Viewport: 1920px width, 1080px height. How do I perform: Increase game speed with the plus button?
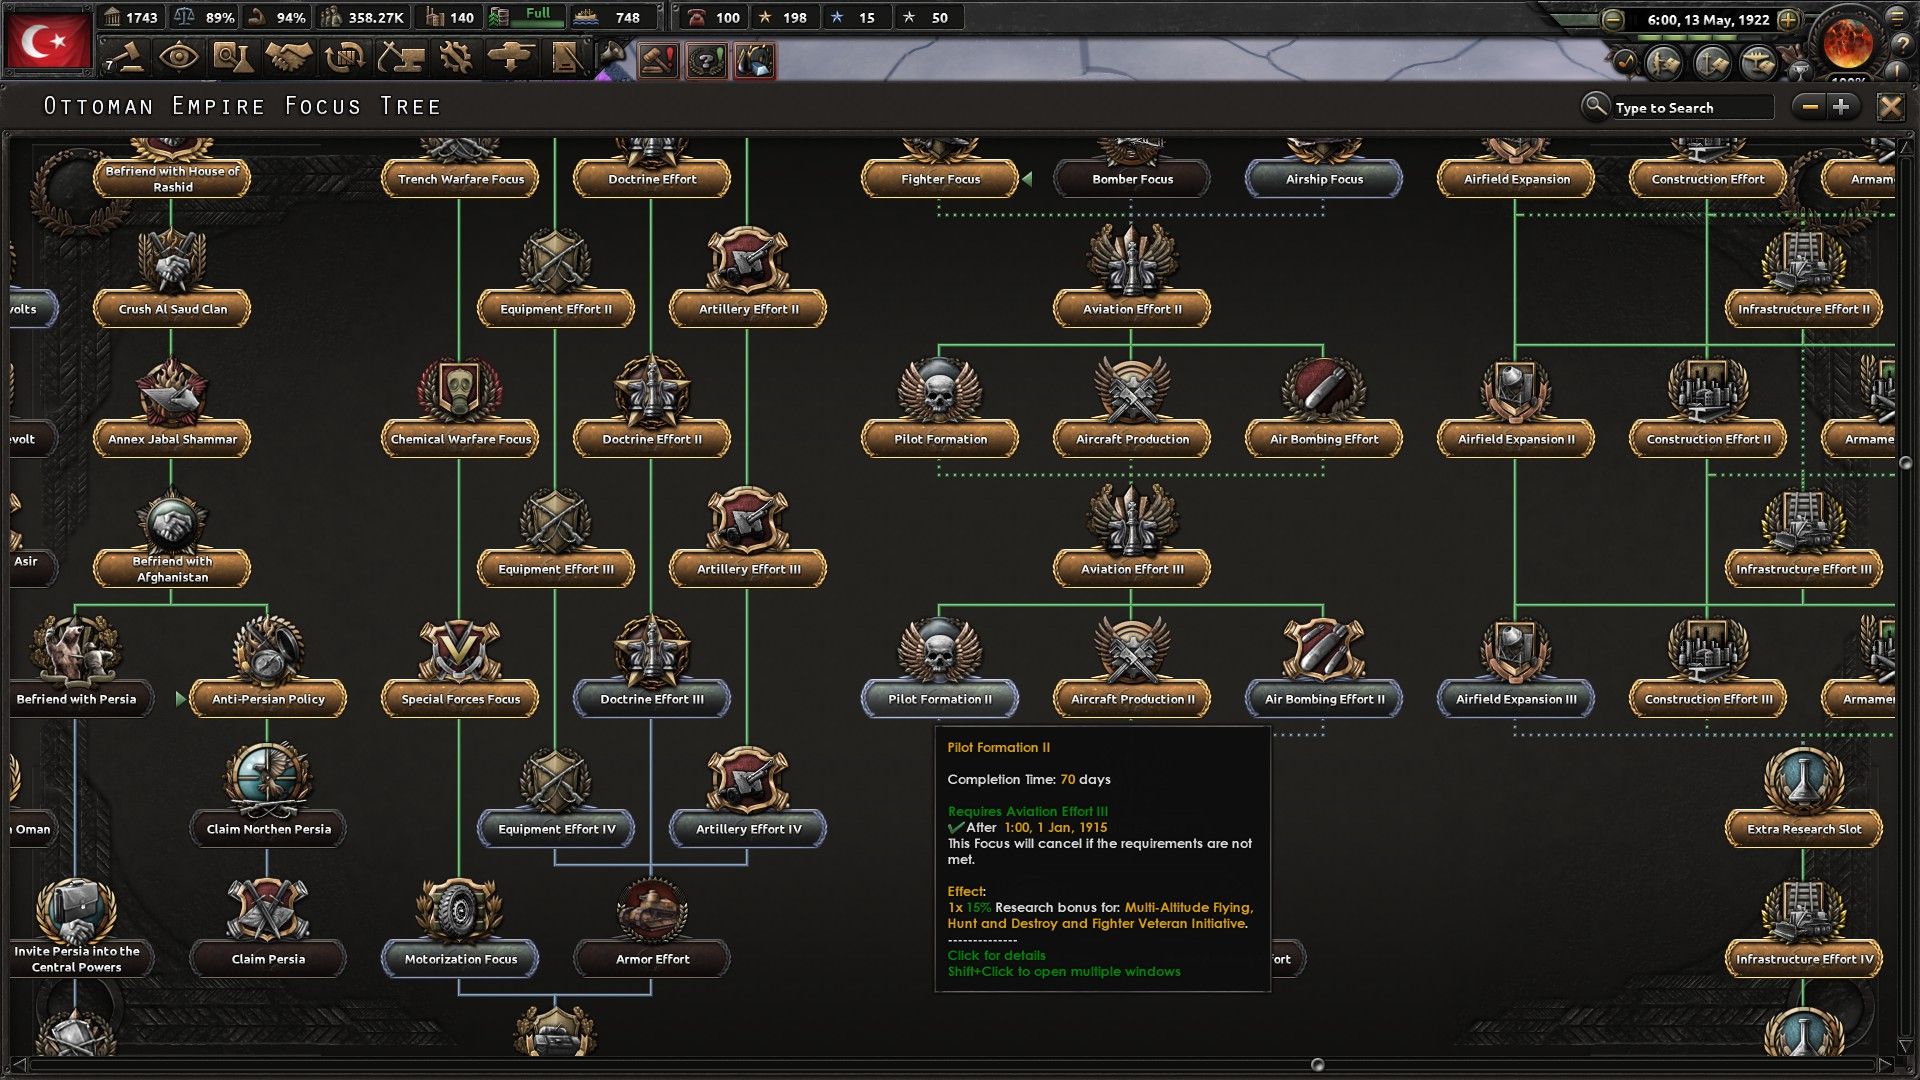1789,19
